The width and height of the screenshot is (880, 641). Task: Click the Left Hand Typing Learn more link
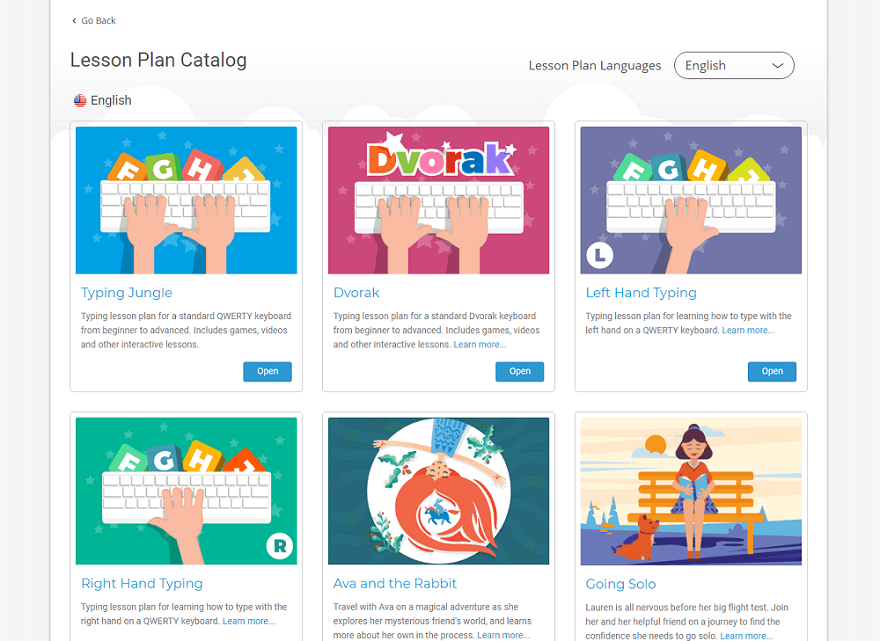(x=748, y=331)
